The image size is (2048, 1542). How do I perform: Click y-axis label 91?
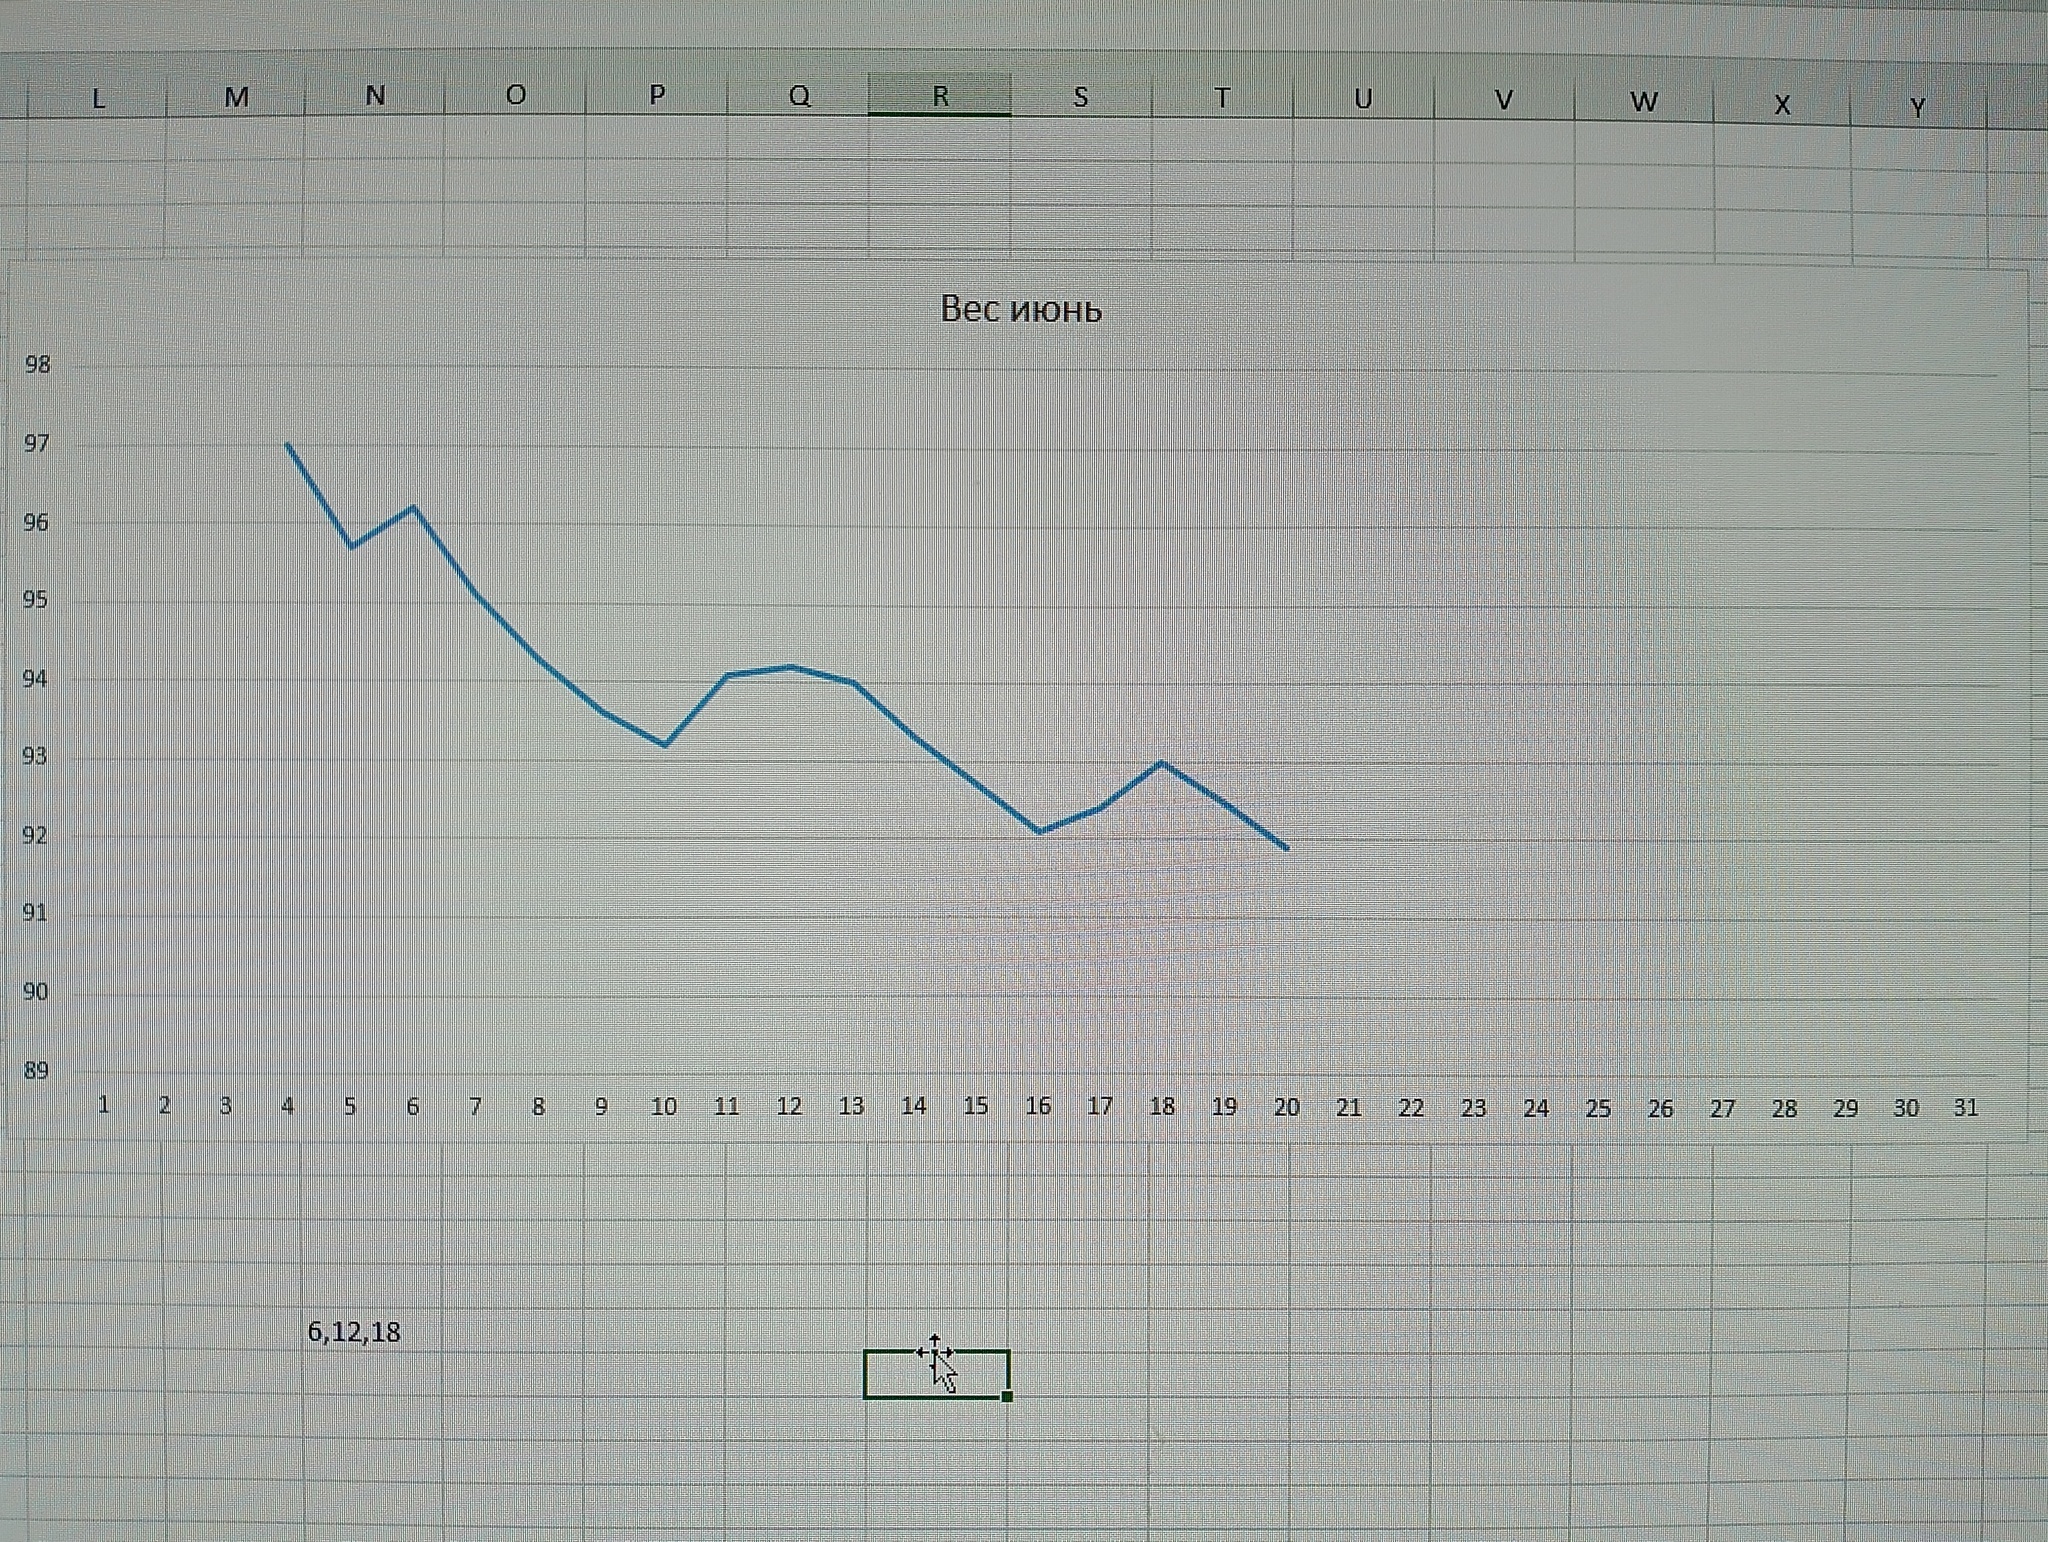(x=35, y=912)
